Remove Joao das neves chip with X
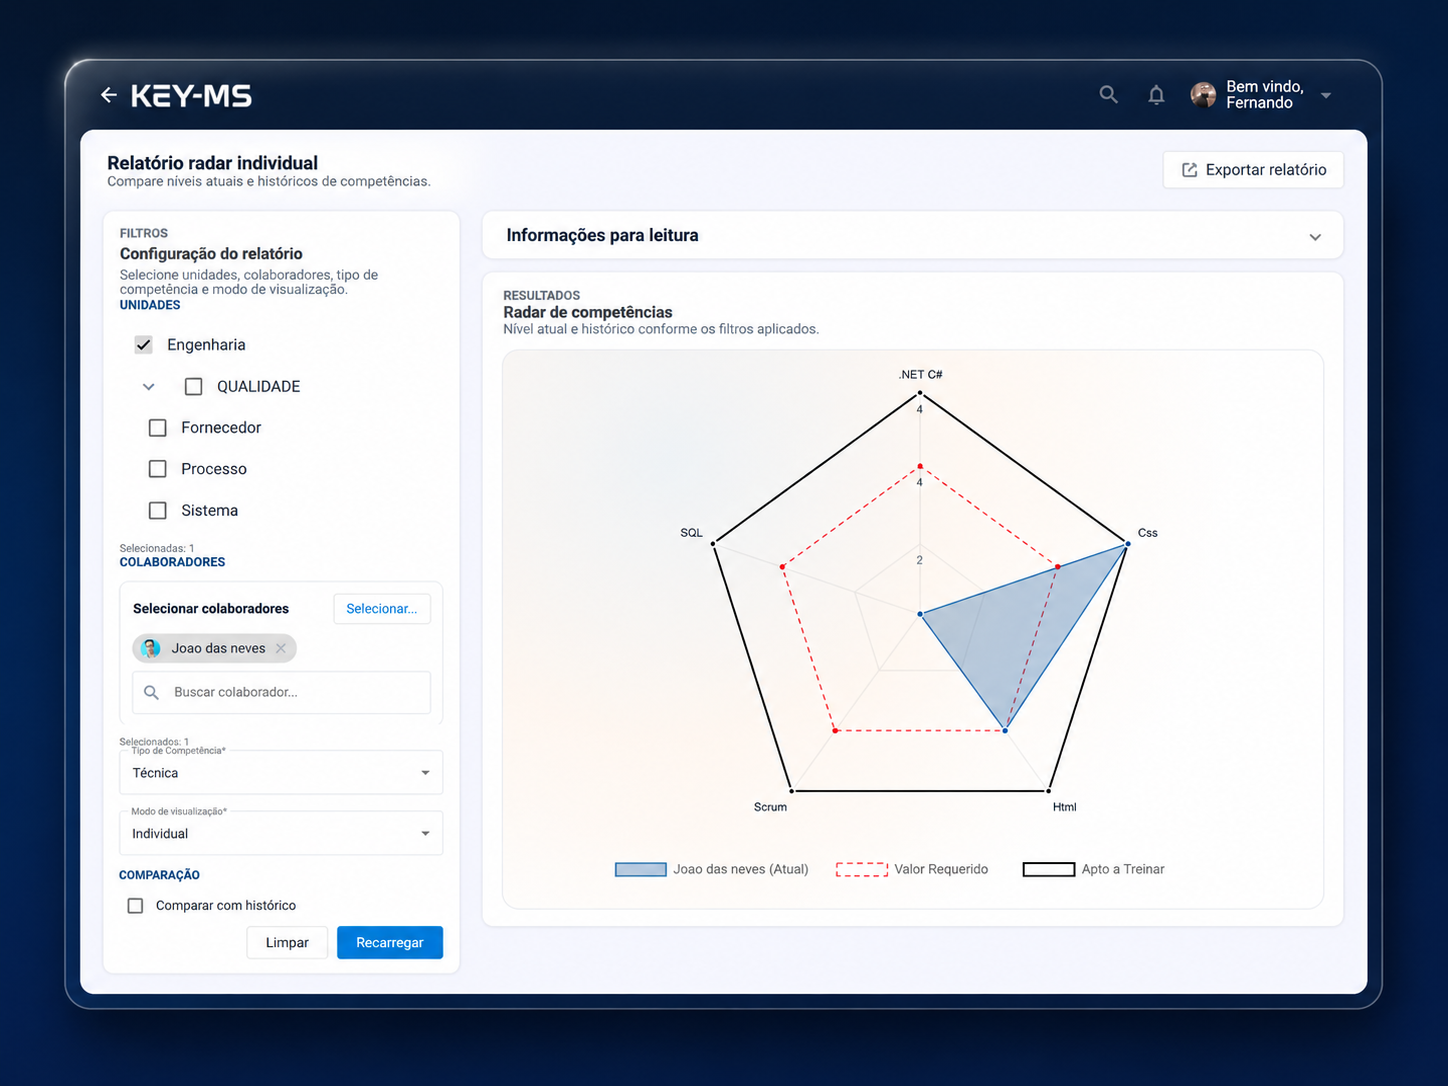This screenshot has height=1086, width=1448. pyautogui.click(x=281, y=648)
